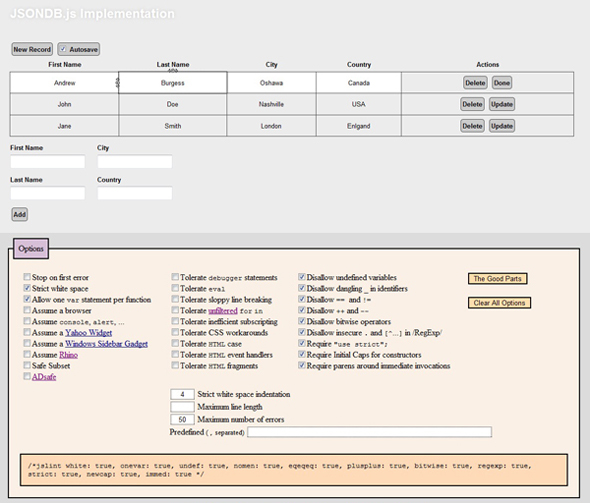Check the Assume Rhino box
The width and height of the screenshot is (590, 503).
(x=27, y=354)
